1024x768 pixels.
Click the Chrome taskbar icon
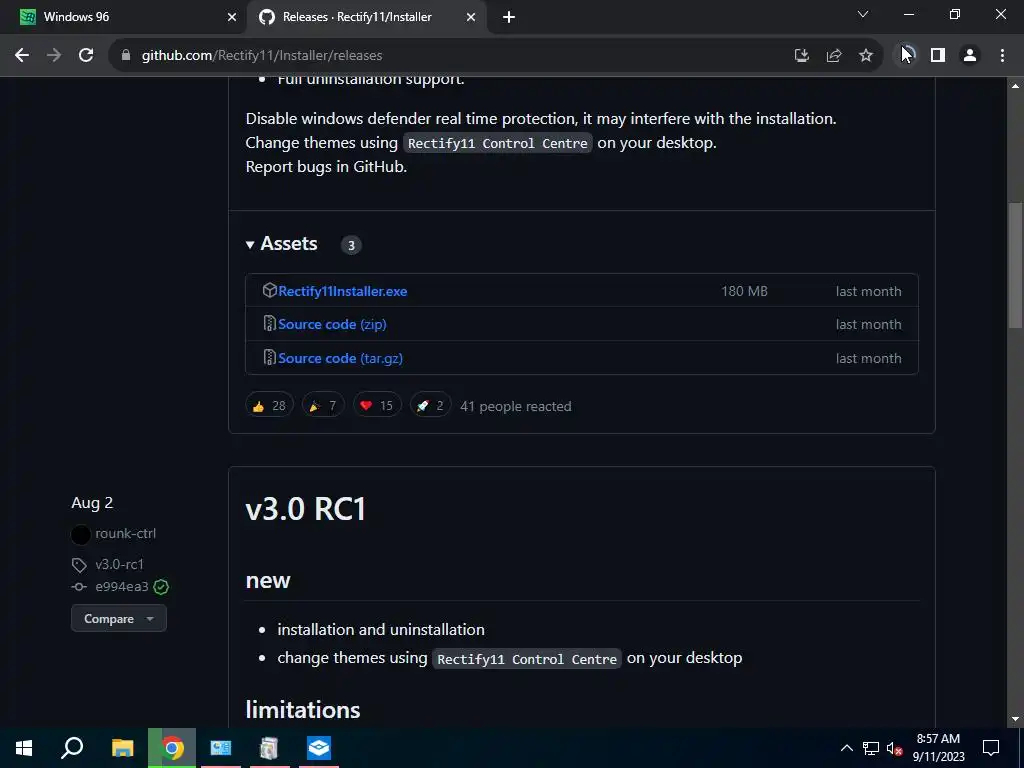click(x=172, y=748)
